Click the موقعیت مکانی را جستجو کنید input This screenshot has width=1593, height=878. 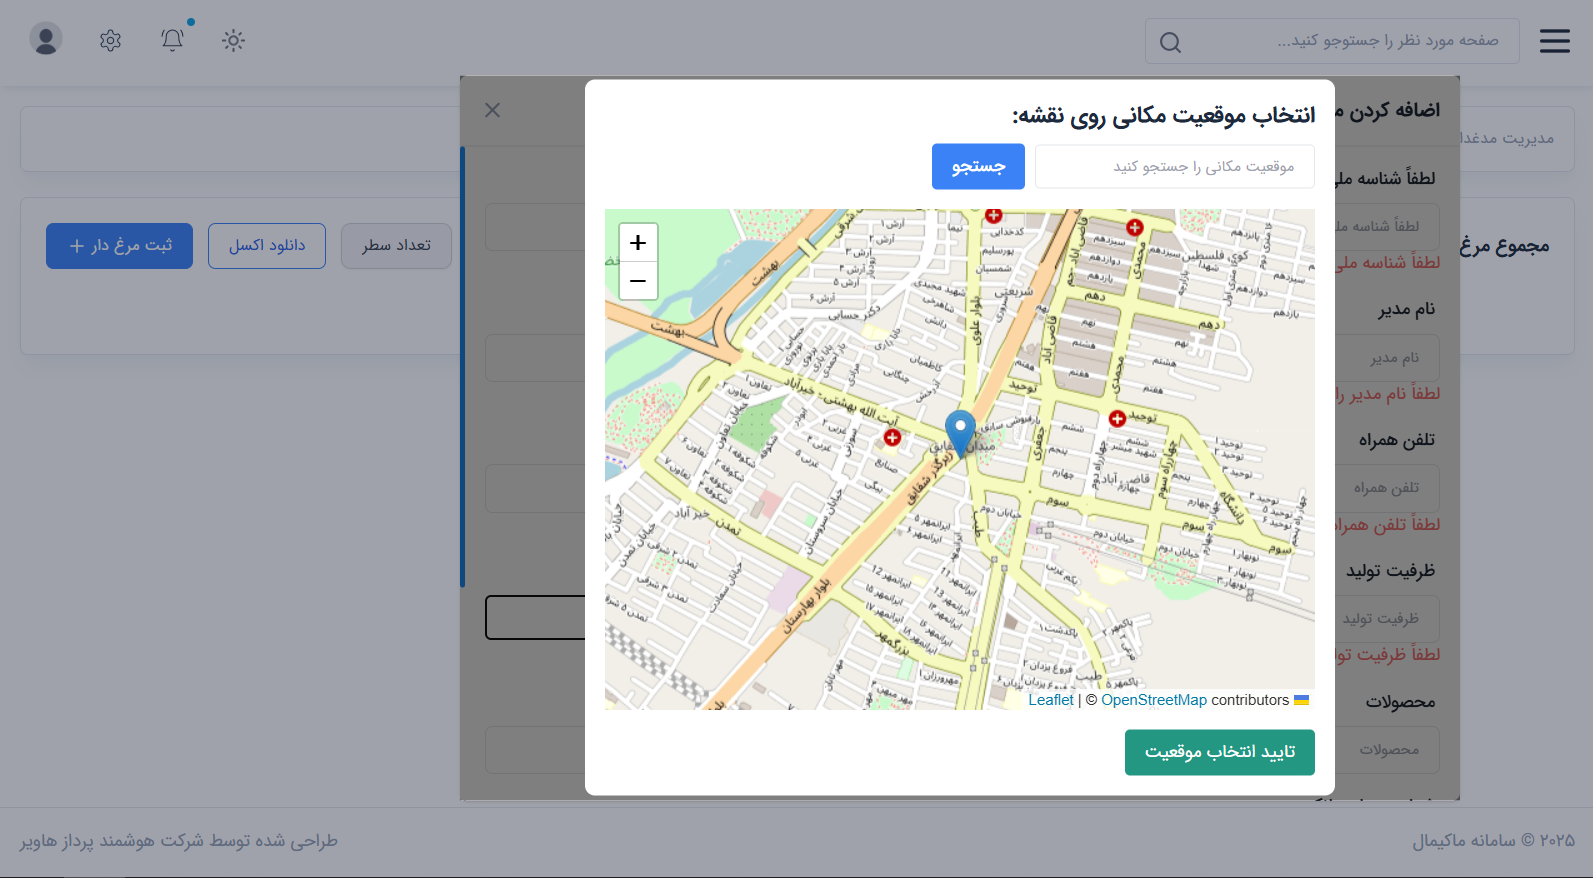tap(1174, 166)
